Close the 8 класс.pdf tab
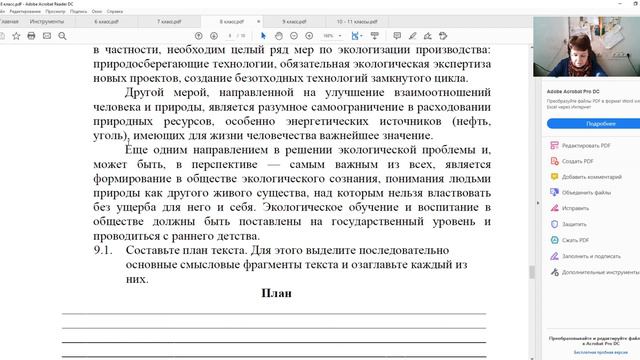Image resolution: width=640 pixels, height=360 pixels. (x=258, y=22)
